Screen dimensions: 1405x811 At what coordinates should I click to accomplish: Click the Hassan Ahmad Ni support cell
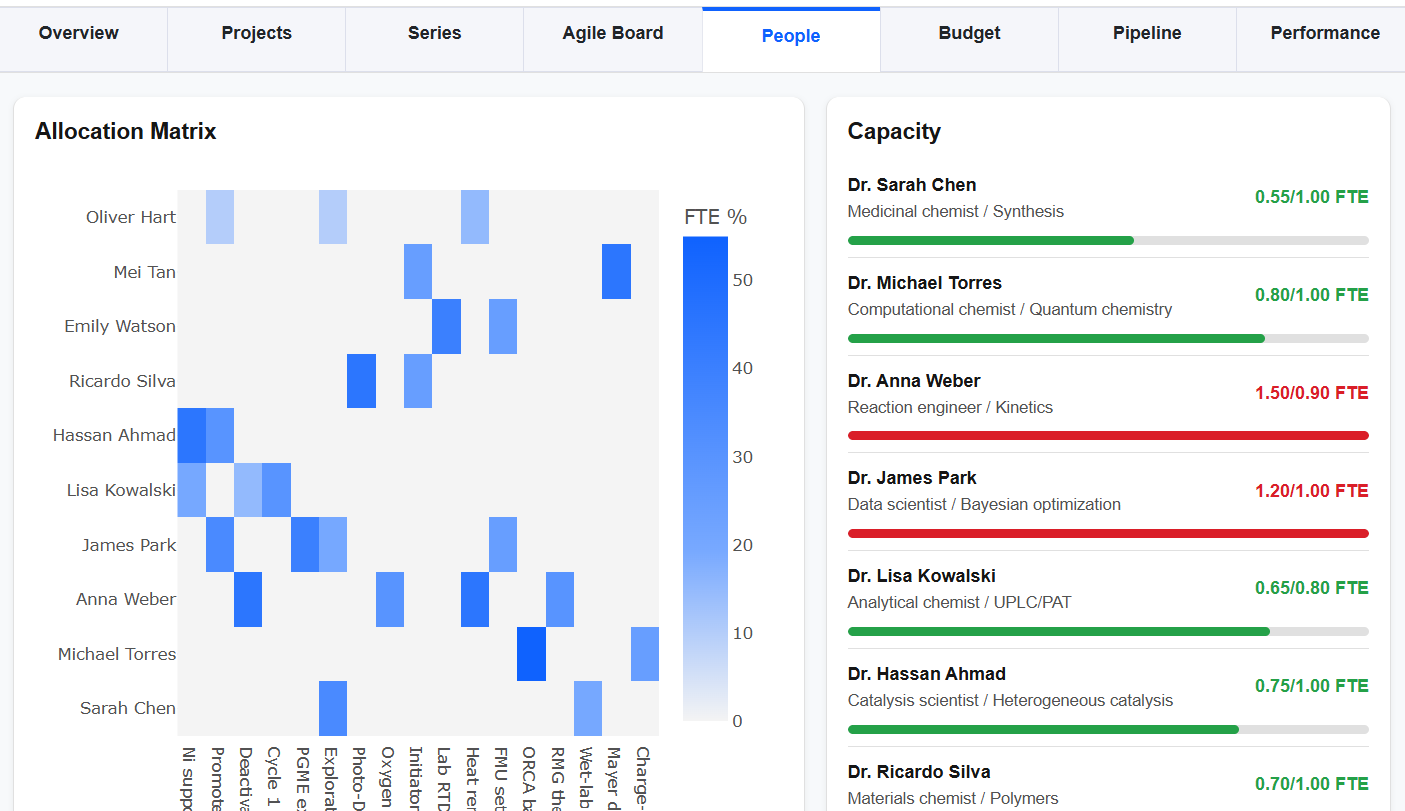pyautogui.click(x=192, y=436)
